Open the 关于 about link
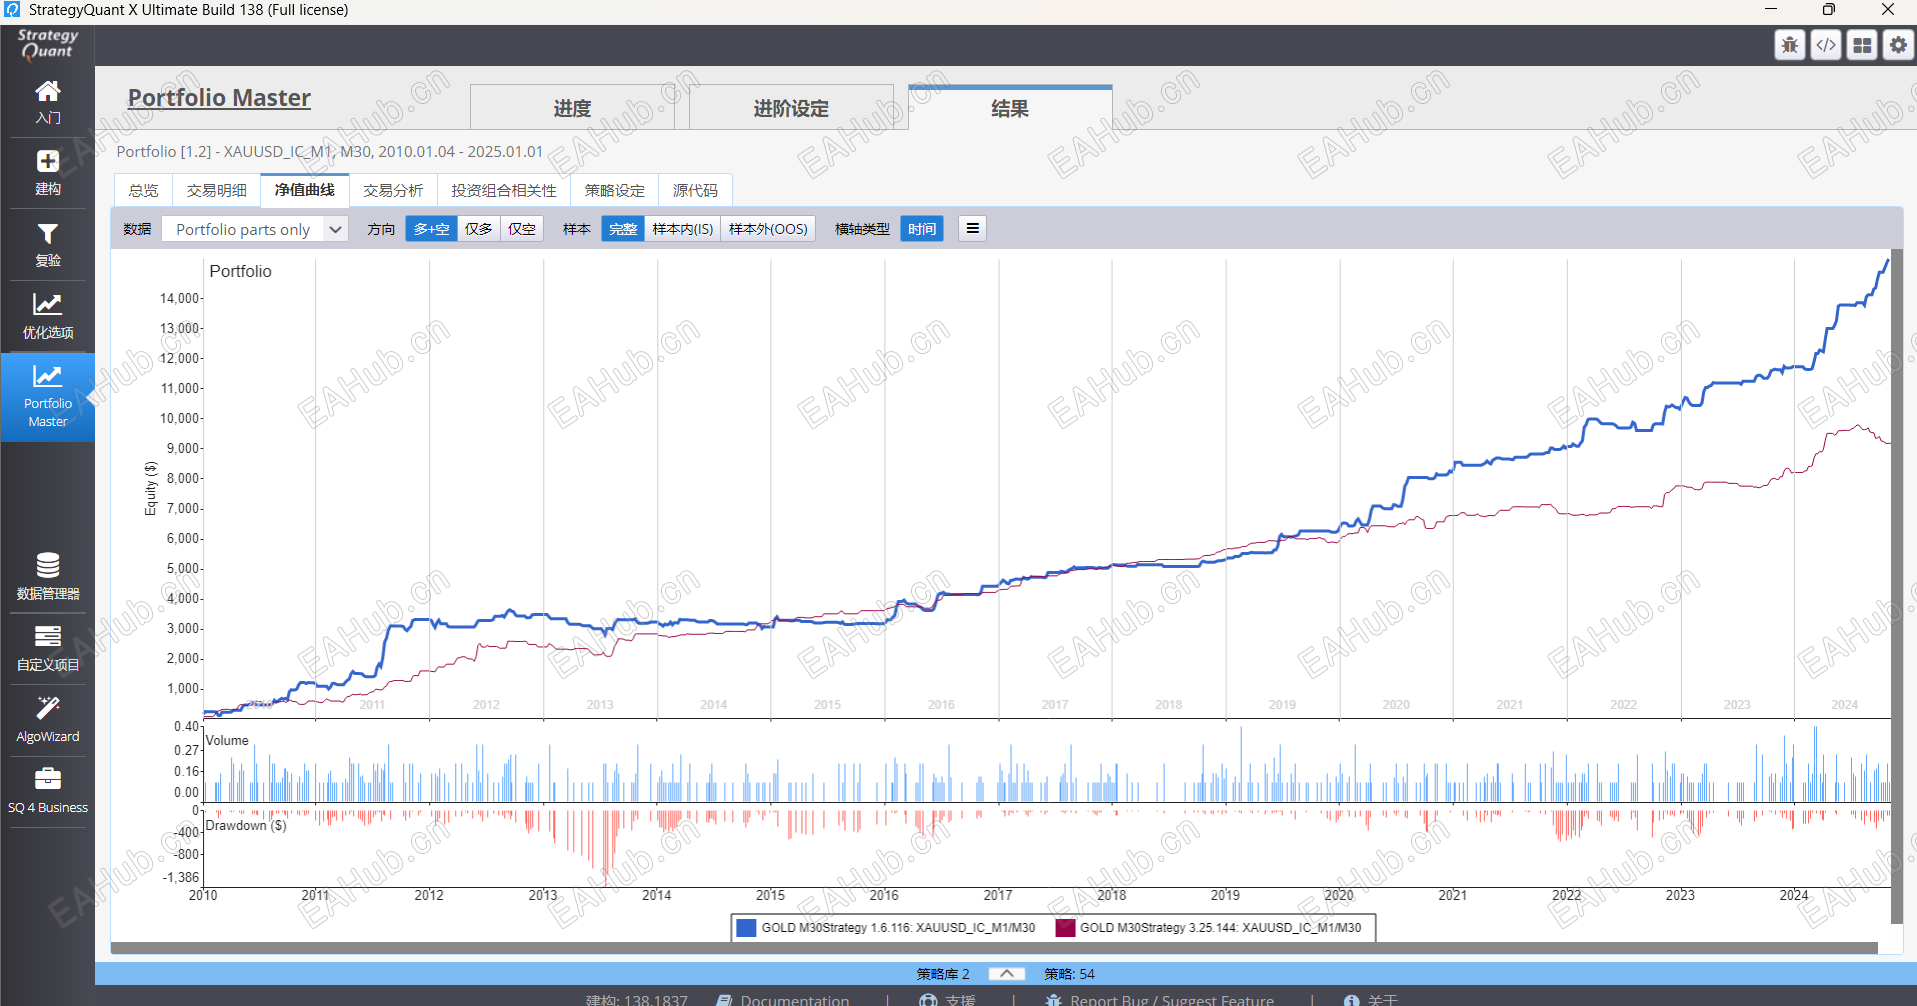The height and width of the screenshot is (1006, 1917). [x=1372, y=1000]
